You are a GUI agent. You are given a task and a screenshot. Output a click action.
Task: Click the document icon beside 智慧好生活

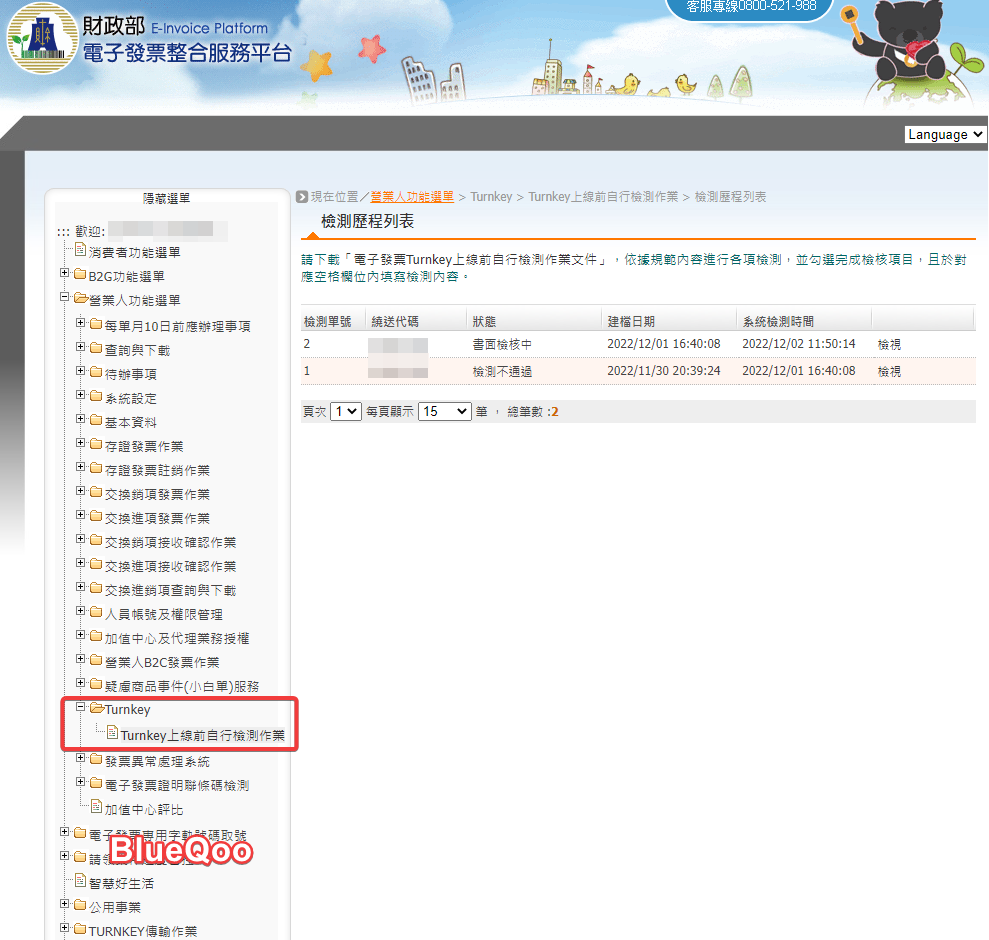pyautogui.click(x=80, y=883)
